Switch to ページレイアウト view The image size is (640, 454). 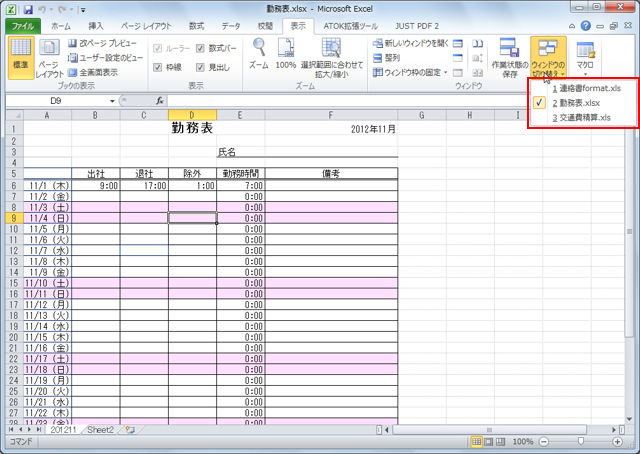click(x=49, y=58)
